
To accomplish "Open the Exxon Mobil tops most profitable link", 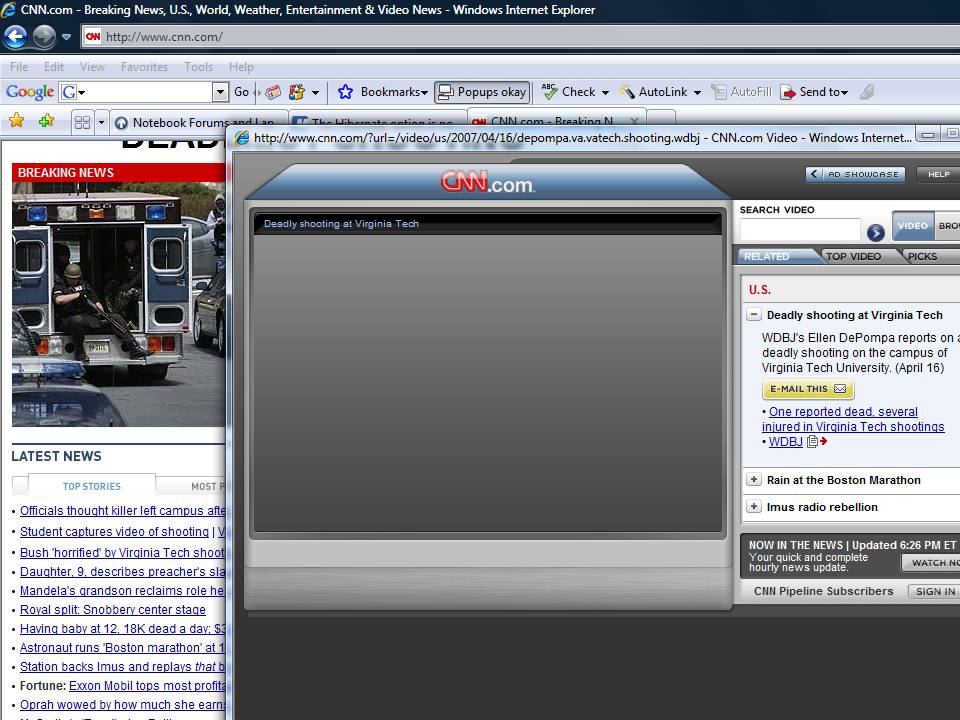I will pyautogui.click(x=147, y=686).
